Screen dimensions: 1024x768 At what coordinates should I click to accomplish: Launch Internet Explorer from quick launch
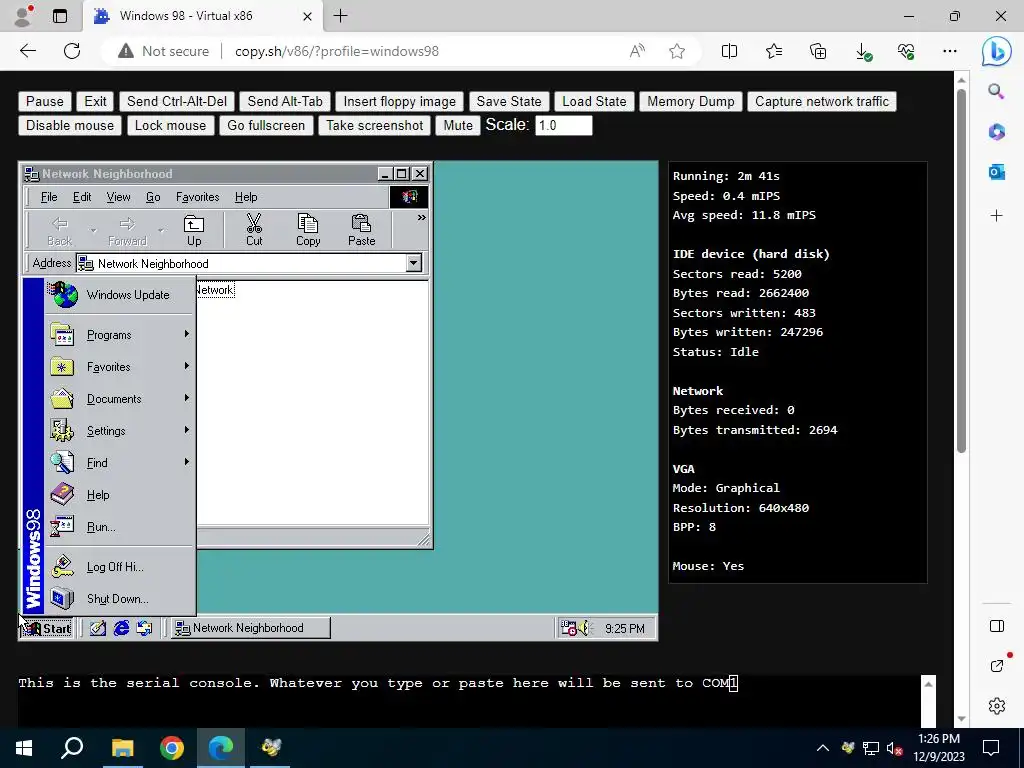121,628
